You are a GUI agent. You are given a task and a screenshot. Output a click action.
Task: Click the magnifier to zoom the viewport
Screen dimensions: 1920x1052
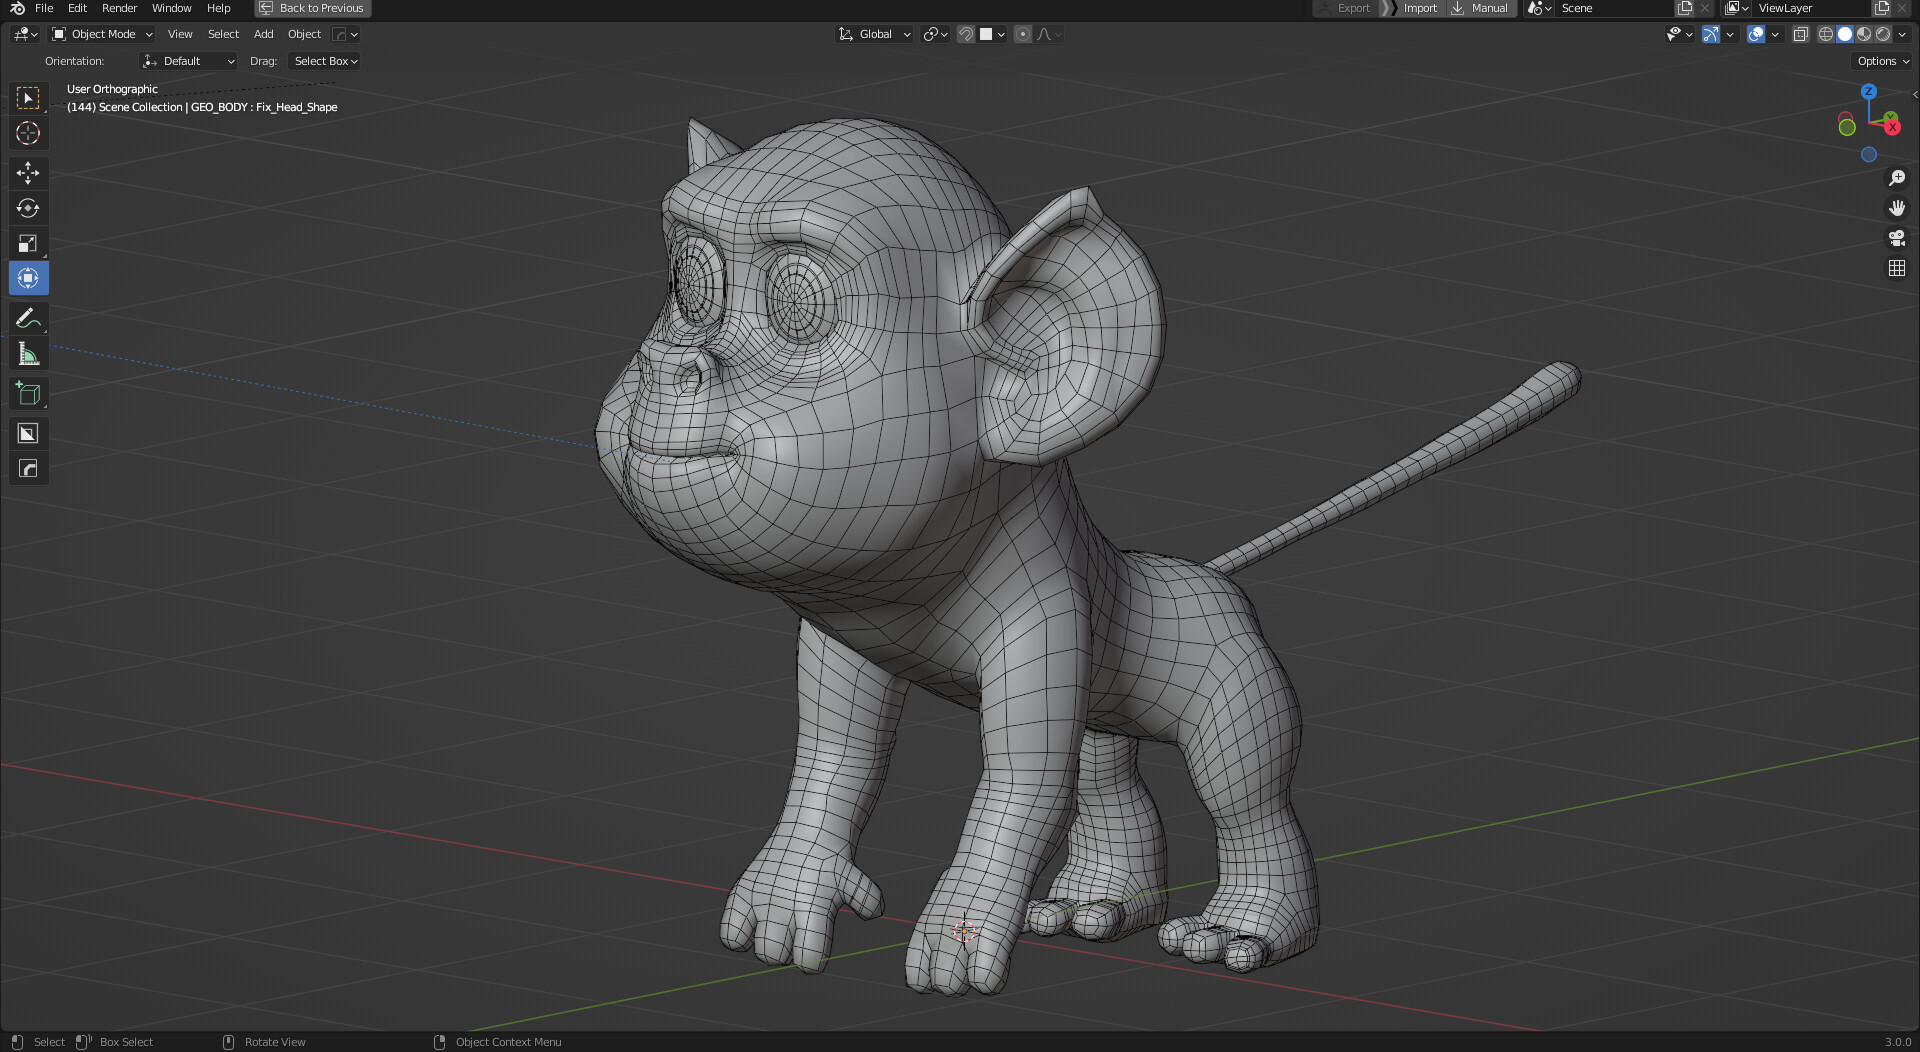[x=1896, y=178]
